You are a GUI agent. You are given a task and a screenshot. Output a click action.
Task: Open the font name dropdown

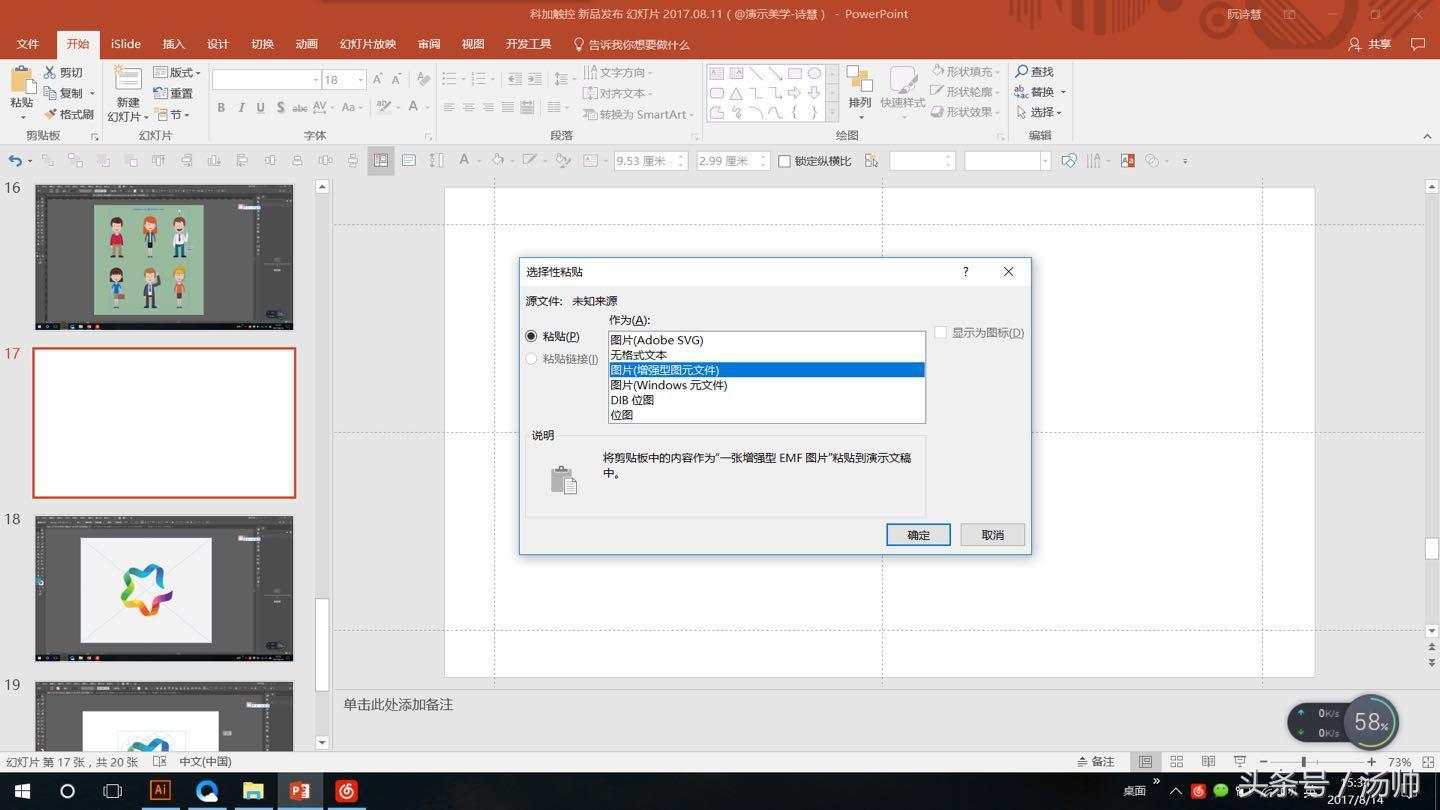[316, 79]
